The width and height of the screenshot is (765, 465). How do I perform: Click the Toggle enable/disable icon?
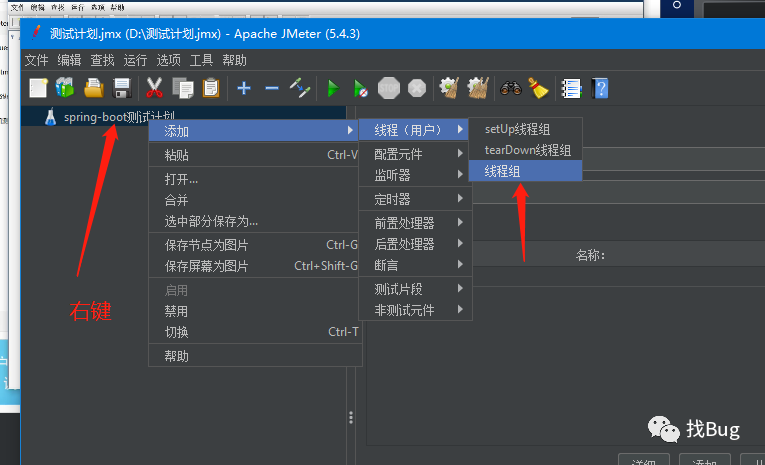click(x=300, y=88)
